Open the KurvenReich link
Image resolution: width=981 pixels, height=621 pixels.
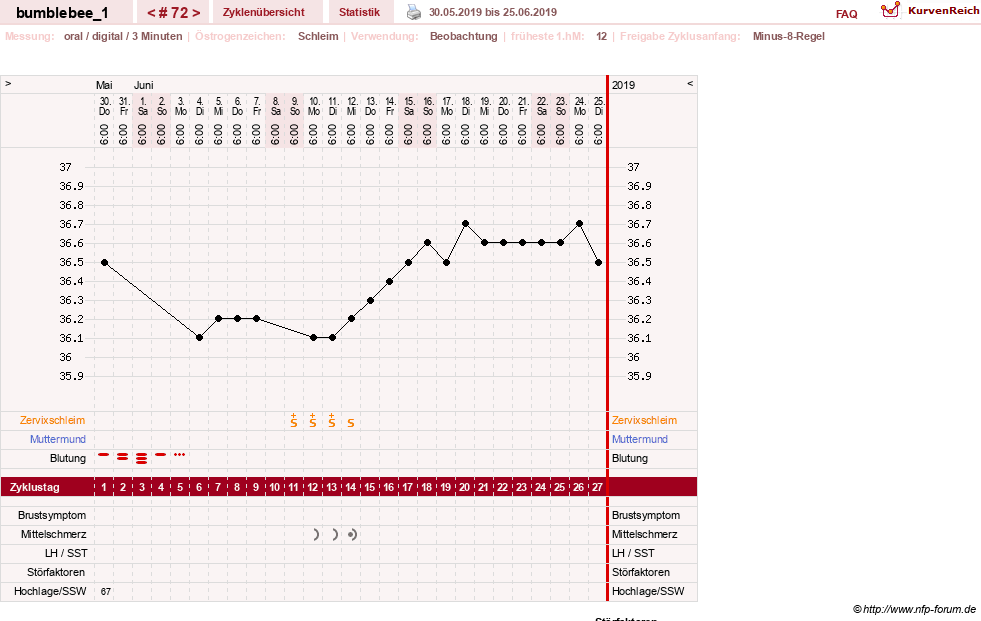pyautogui.click(x=943, y=11)
